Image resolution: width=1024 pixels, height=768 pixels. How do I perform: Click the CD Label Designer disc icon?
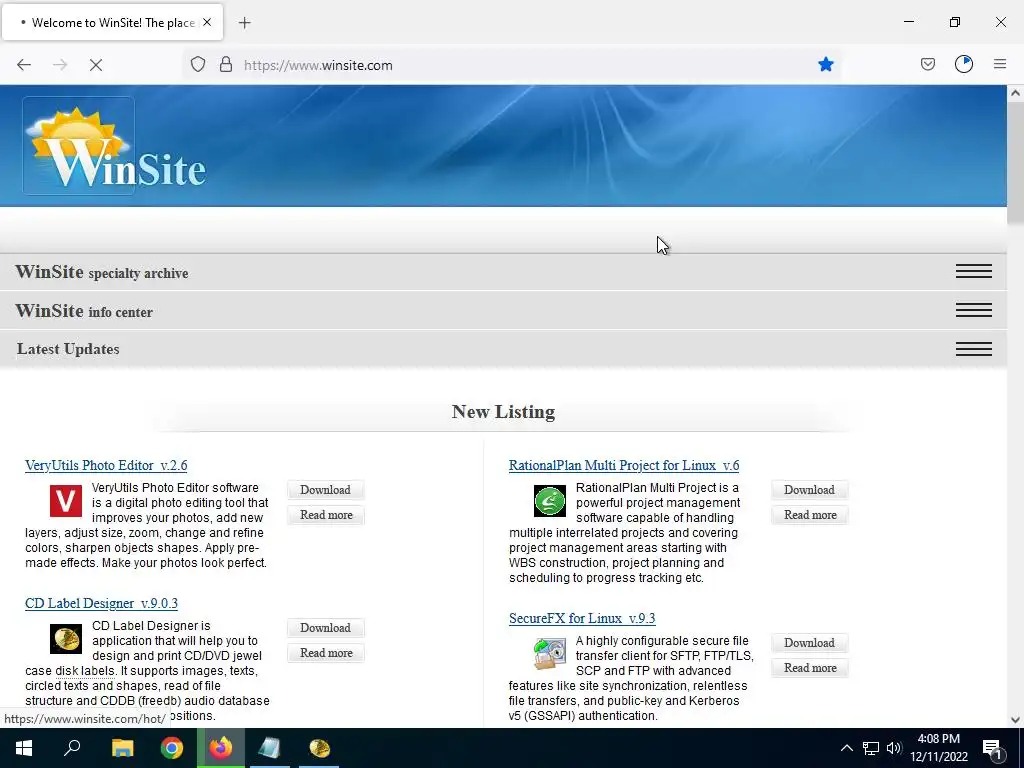point(66,639)
